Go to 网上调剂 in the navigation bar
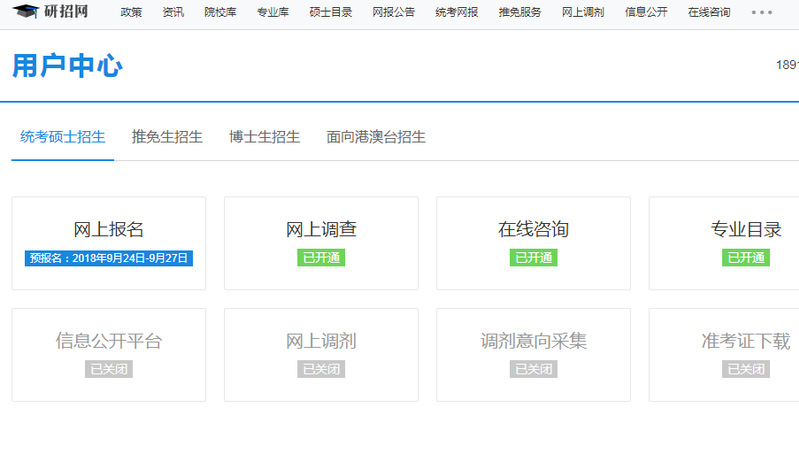This screenshot has height=454, width=799. pos(583,12)
